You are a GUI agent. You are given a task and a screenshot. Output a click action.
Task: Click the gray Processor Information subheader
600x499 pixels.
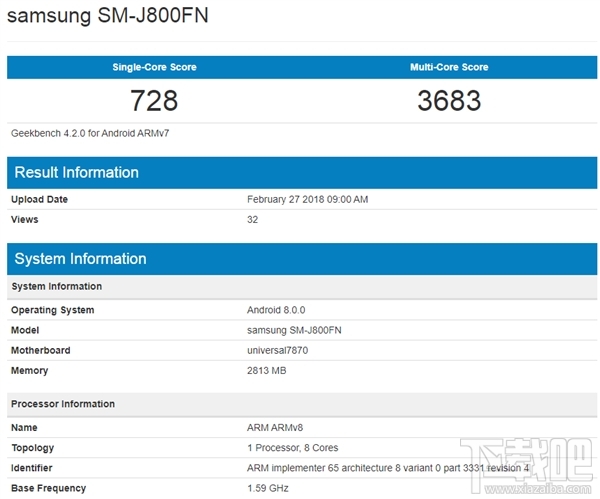(62, 404)
